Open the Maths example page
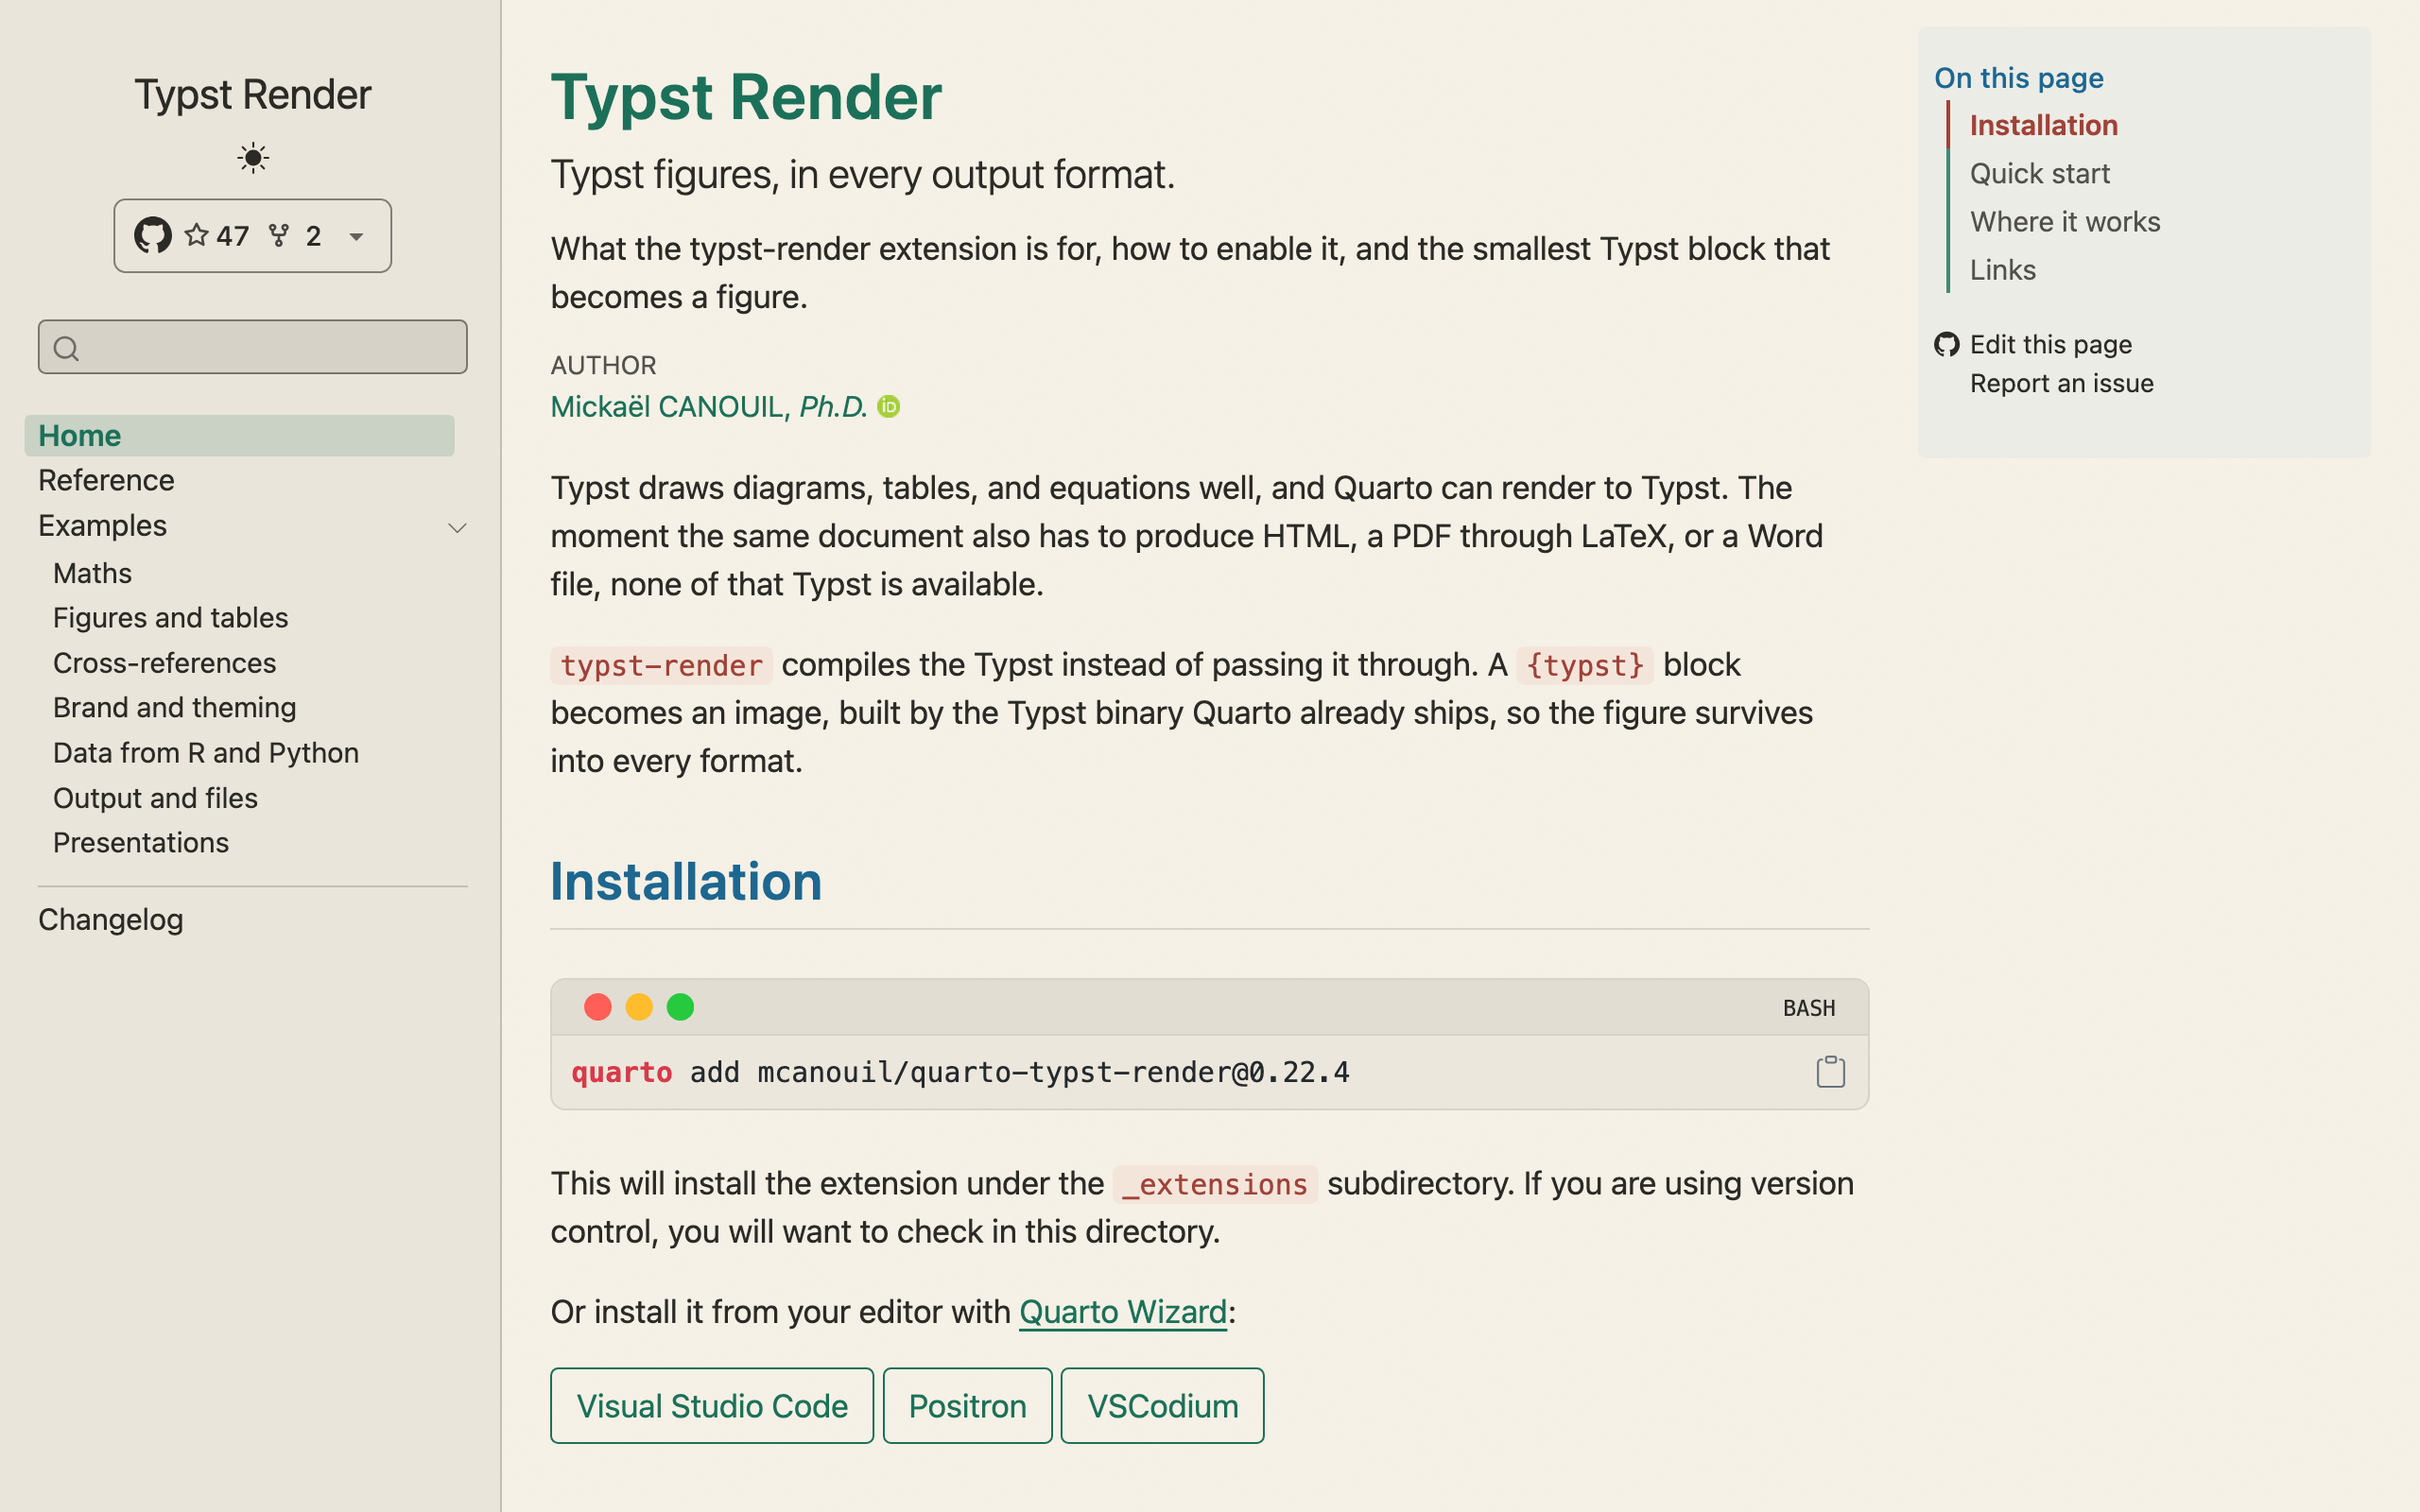 pyautogui.click(x=92, y=573)
